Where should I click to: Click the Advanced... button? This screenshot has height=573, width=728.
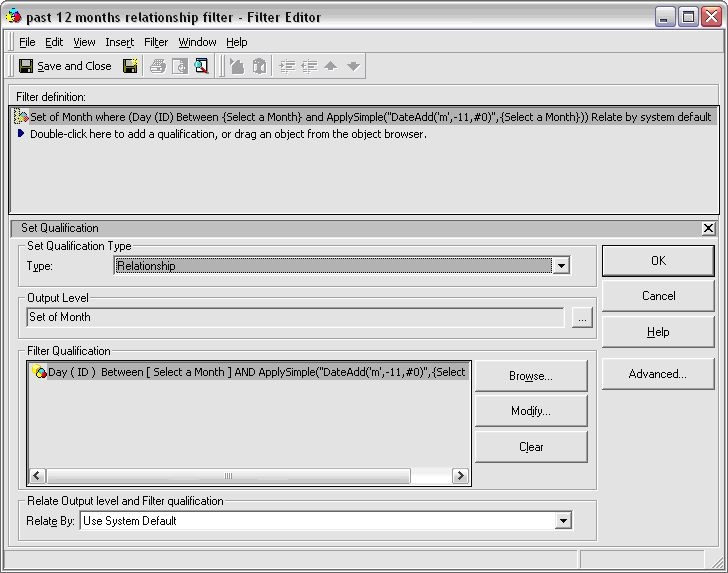658,374
